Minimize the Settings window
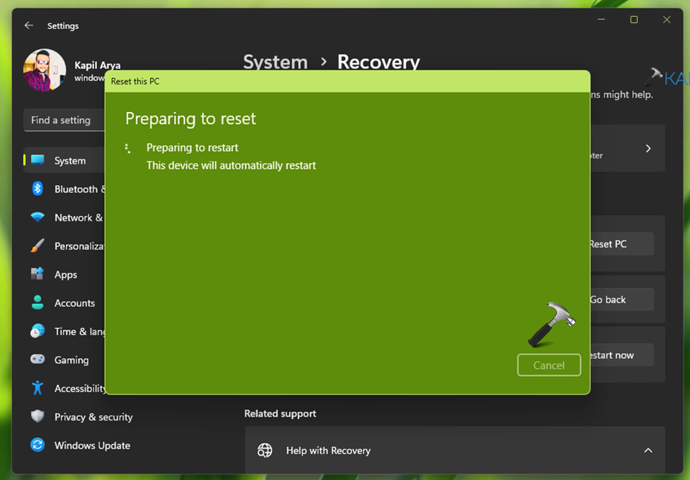Viewport: 690px width, 480px height. (x=601, y=19)
